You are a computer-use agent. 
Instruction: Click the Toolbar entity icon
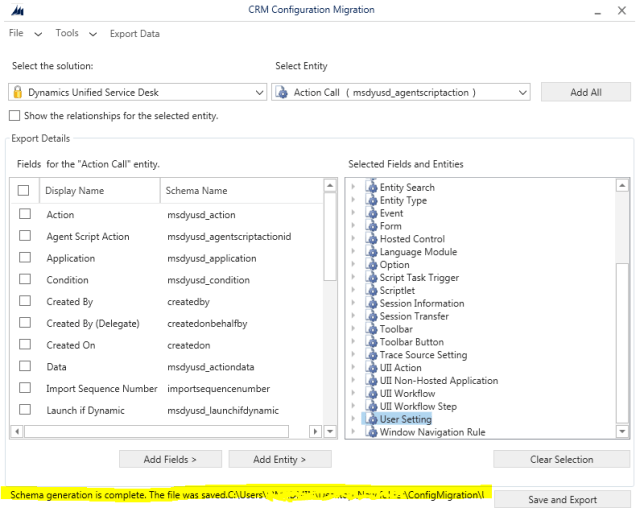pos(371,329)
